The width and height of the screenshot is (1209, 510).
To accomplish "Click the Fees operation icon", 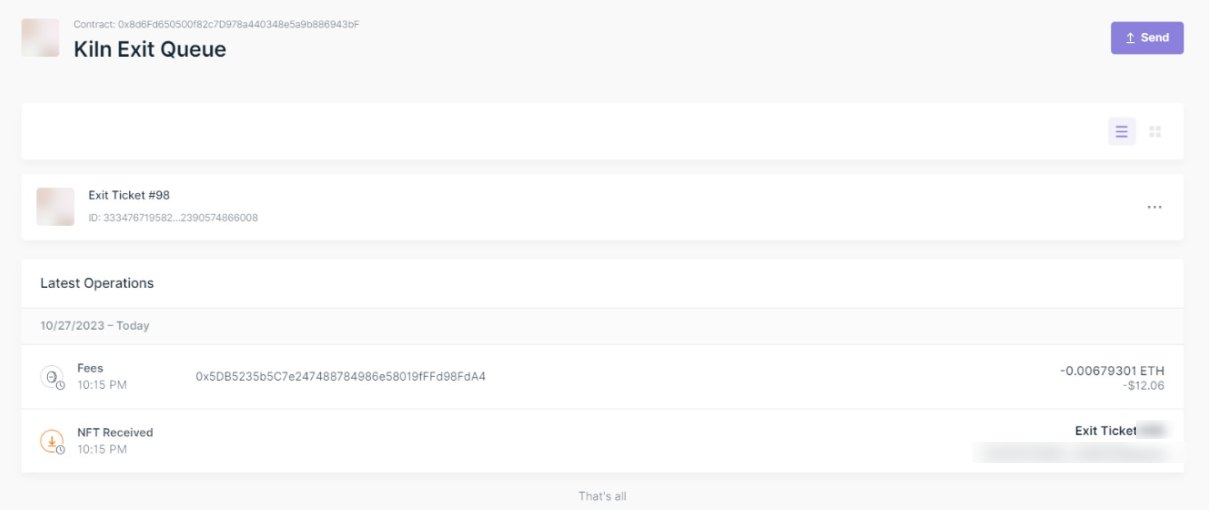I will [x=52, y=377].
